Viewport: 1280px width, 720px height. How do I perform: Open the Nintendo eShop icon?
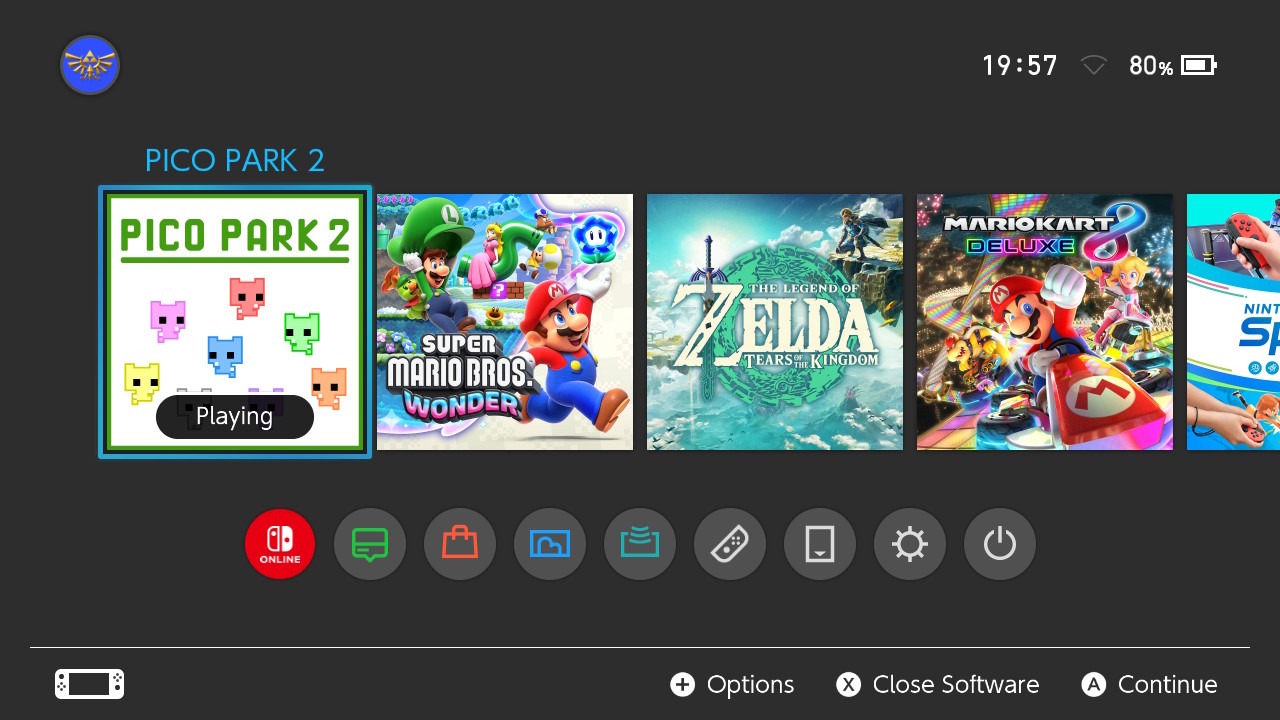click(460, 544)
